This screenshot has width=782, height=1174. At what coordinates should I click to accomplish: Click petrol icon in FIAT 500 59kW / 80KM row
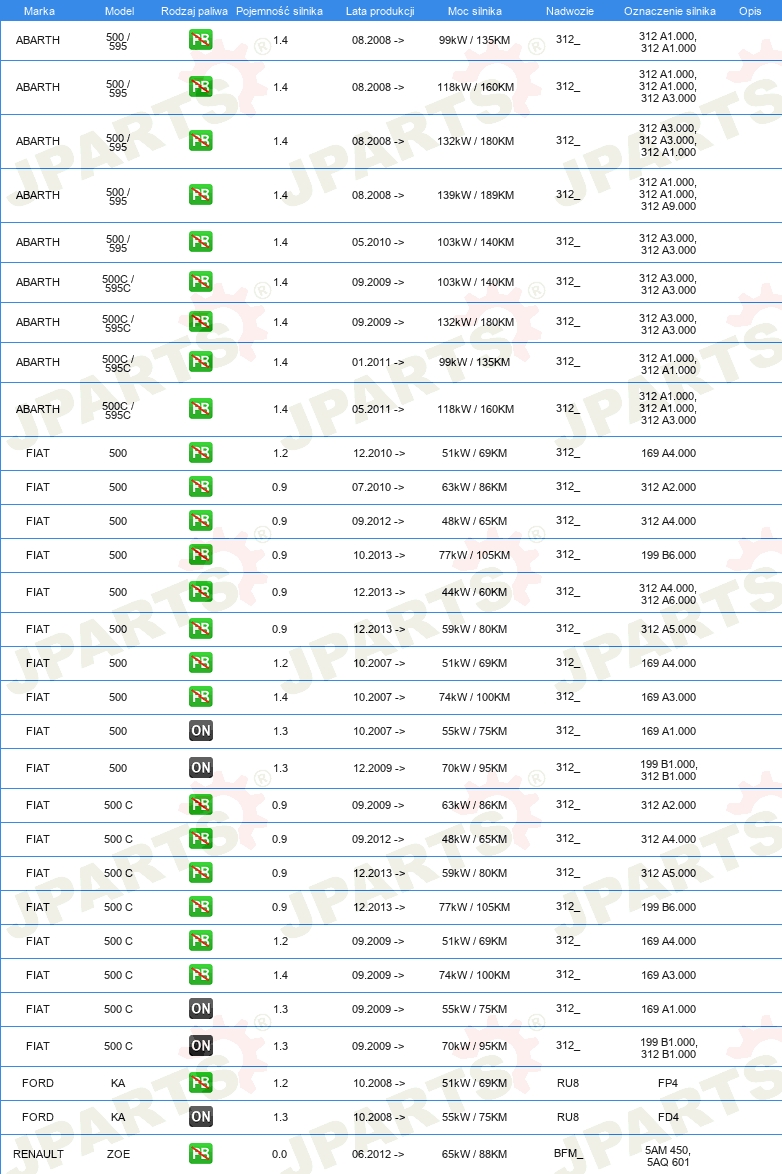pos(200,629)
